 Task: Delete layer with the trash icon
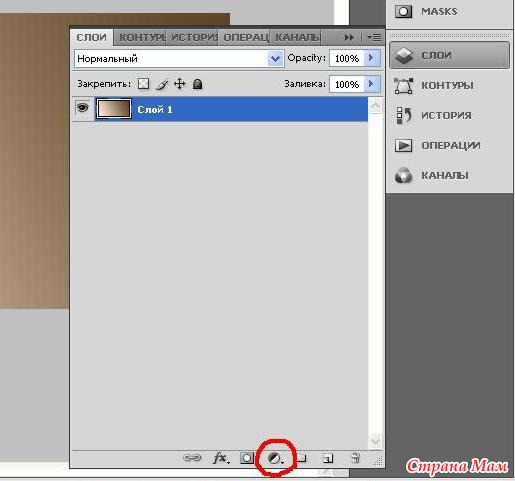[355, 458]
